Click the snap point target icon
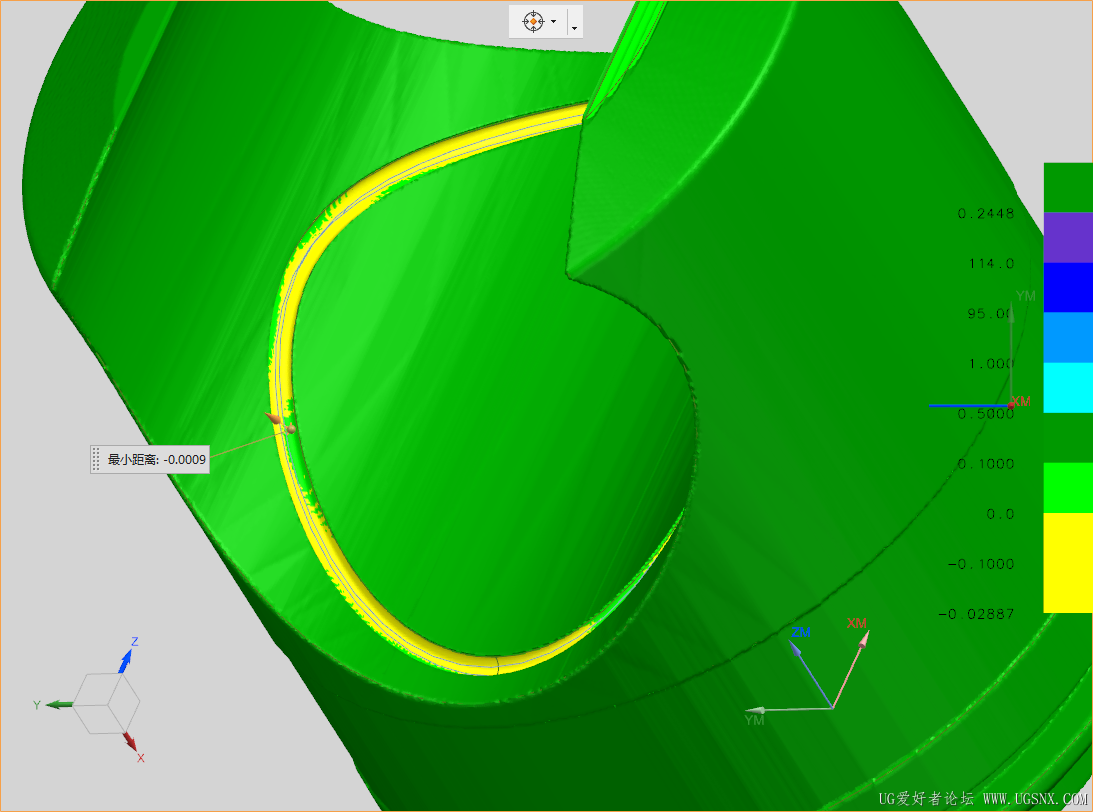The image size is (1093, 812). (533, 22)
